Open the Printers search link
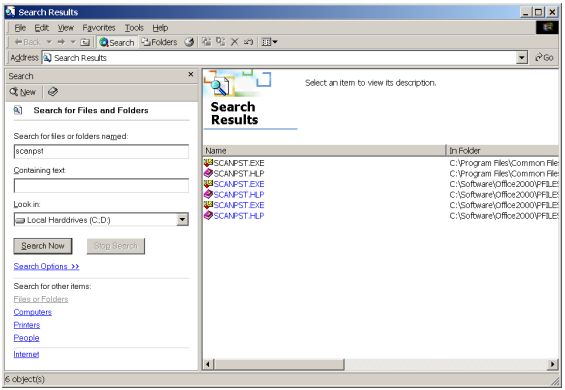This screenshot has height=390, width=565. [x=27, y=325]
